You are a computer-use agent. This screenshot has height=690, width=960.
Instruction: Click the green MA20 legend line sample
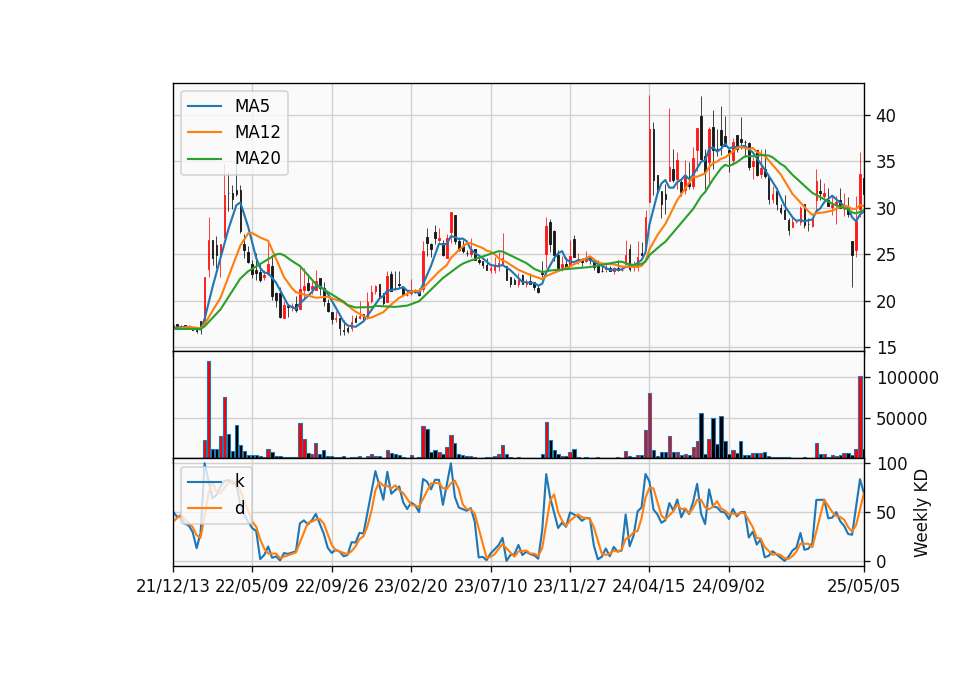(204, 158)
